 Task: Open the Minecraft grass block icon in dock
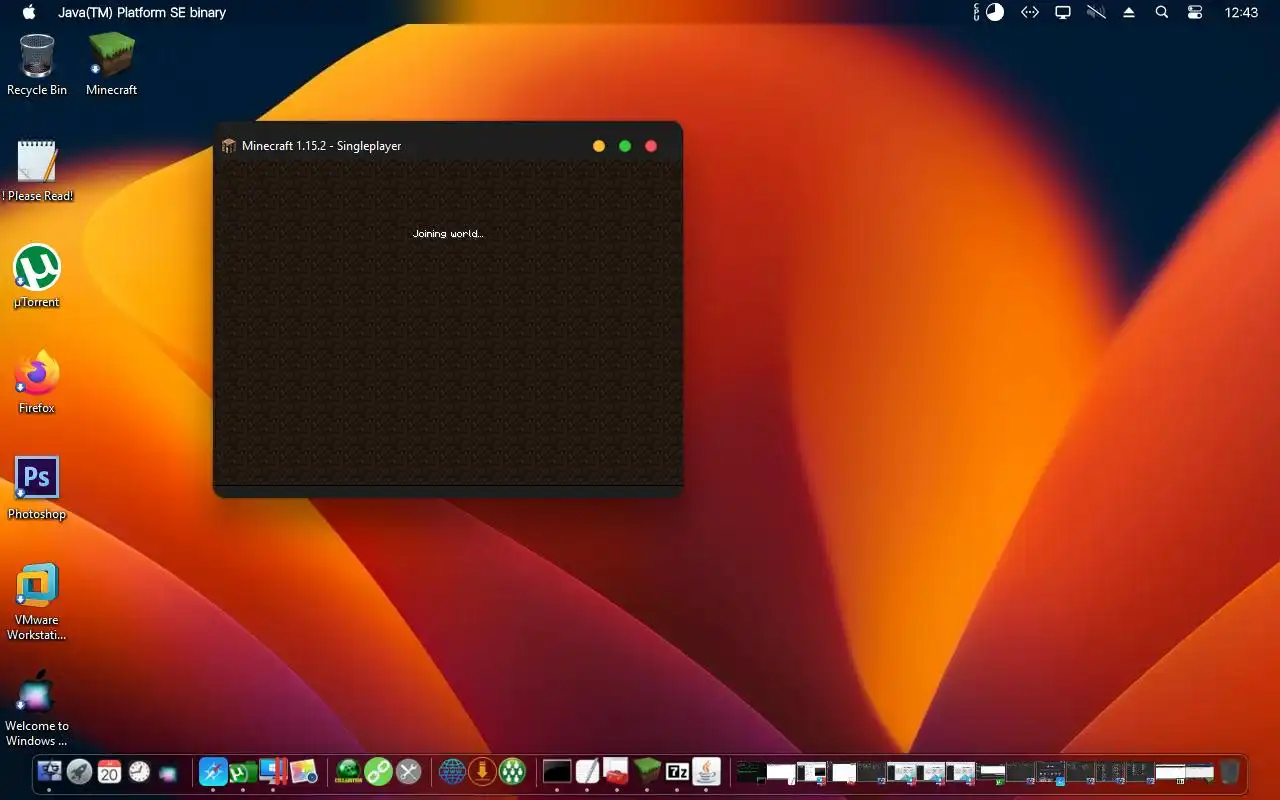click(647, 771)
